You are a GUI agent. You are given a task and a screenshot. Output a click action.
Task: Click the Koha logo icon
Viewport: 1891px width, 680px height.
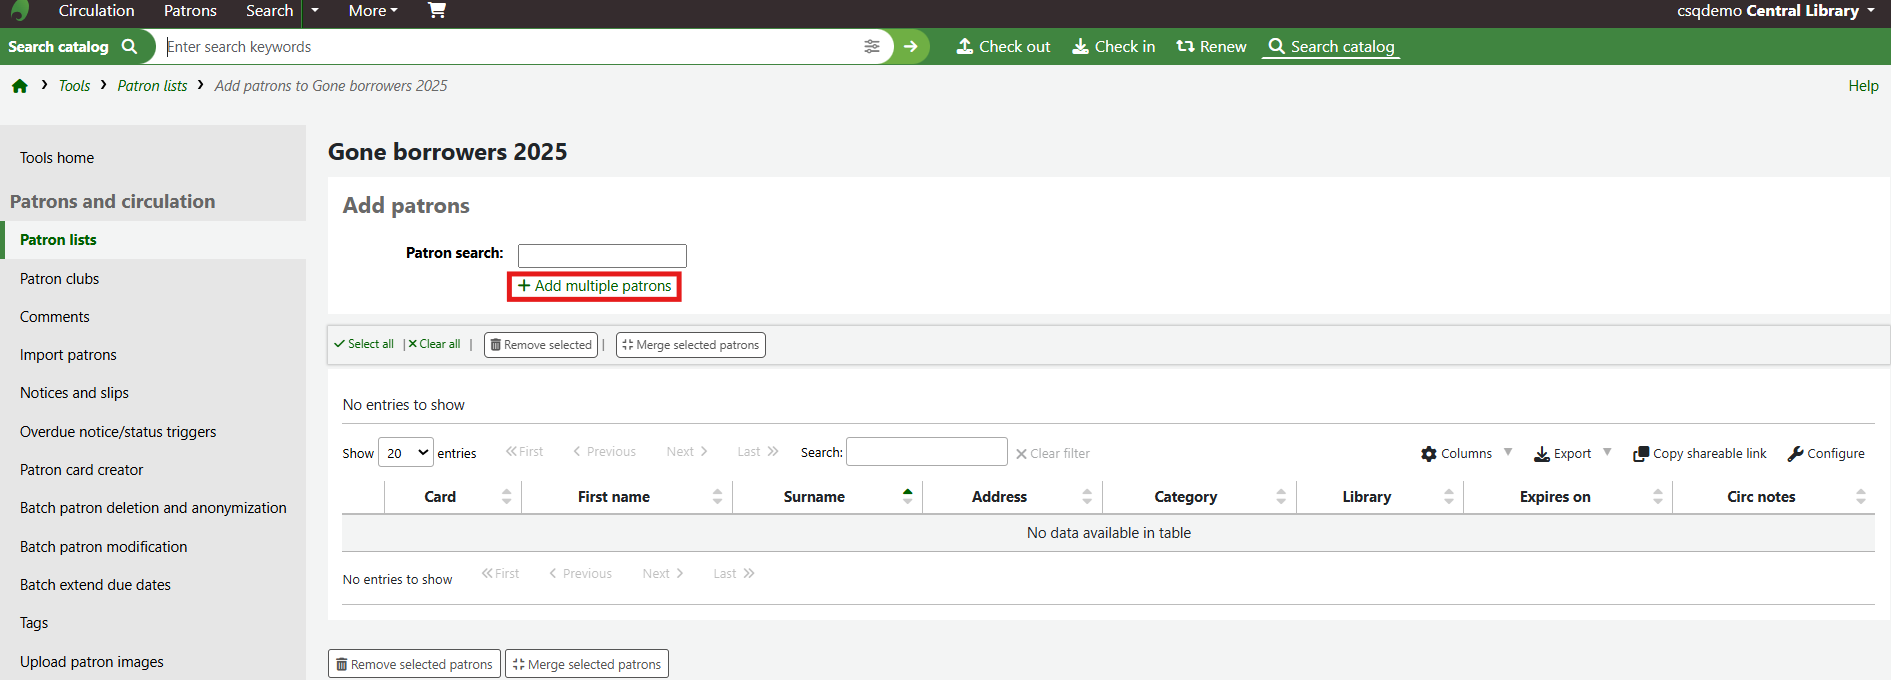[20, 11]
